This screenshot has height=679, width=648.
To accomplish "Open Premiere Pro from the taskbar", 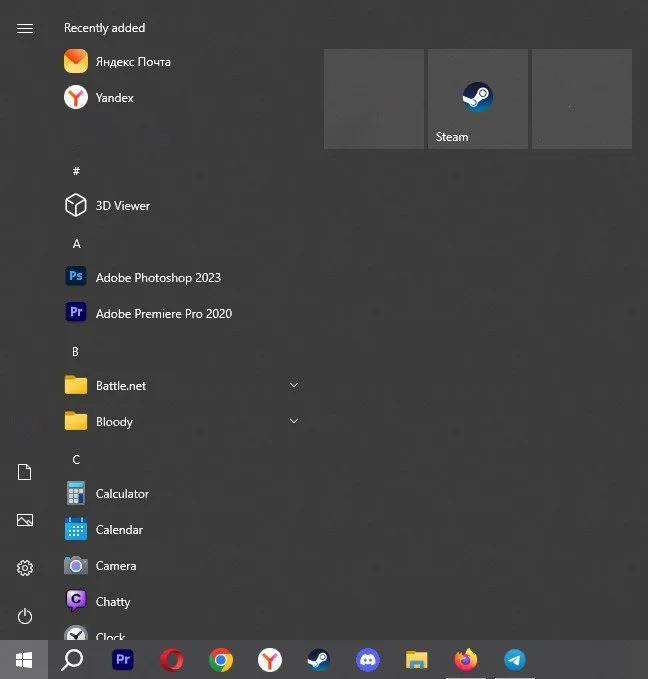I will 123,660.
